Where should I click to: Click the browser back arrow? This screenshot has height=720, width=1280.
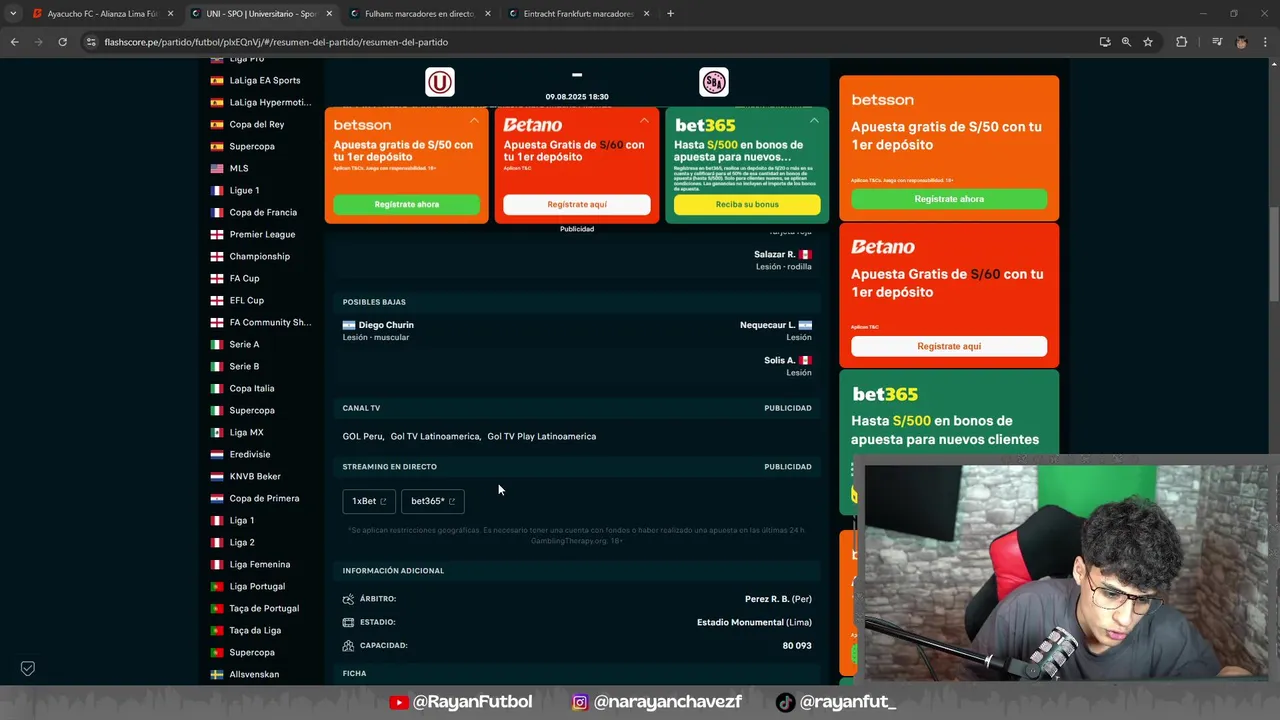[x=14, y=42]
